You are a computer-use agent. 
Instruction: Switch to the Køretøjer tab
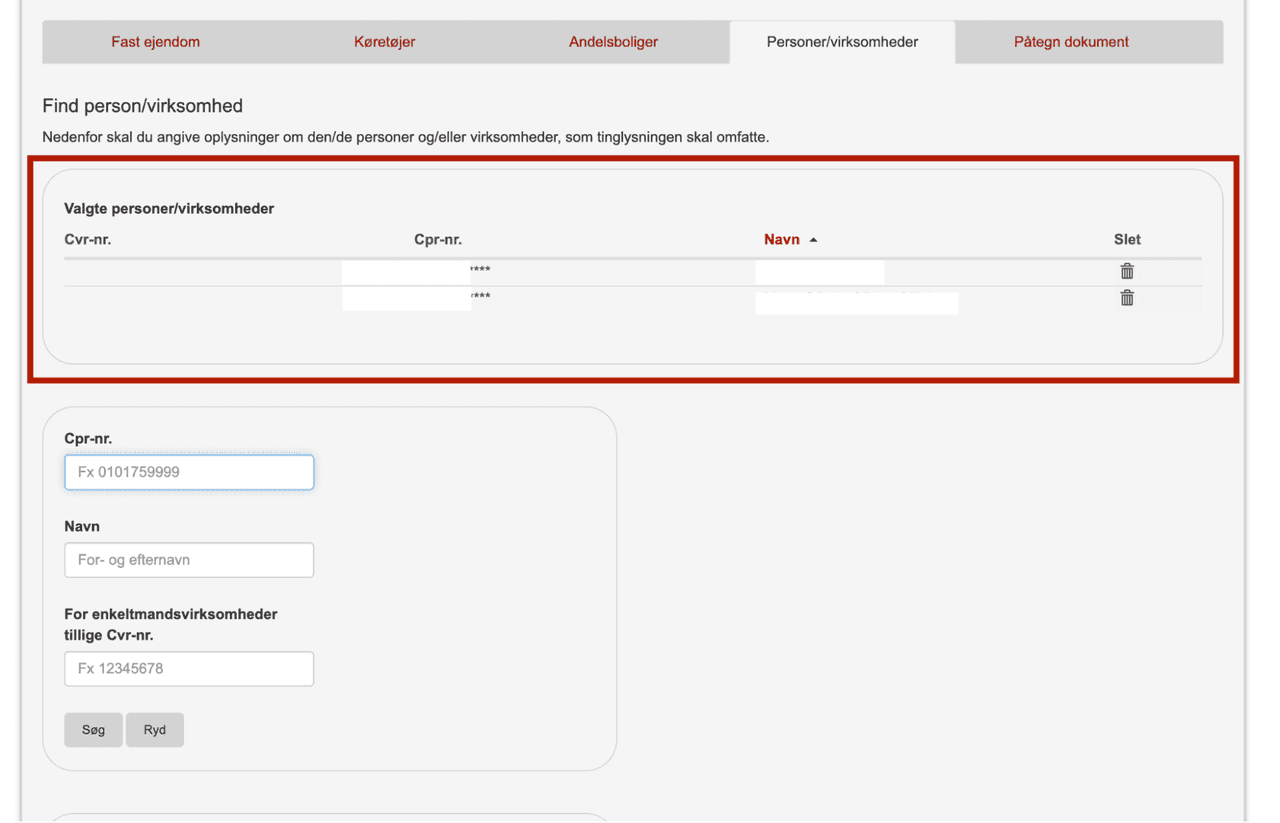pyautogui.click(x=384, y=42)
